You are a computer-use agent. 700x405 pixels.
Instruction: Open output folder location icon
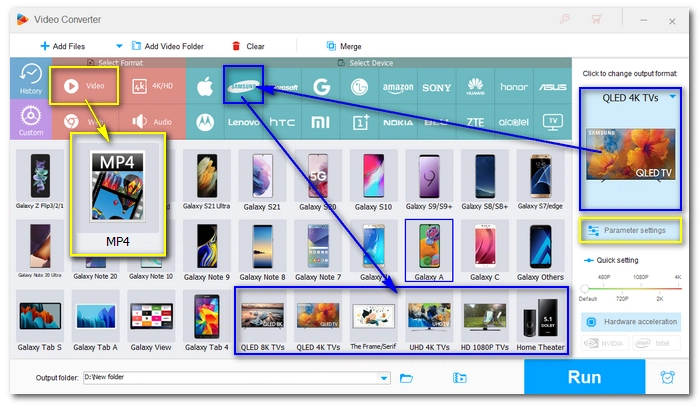point(459,378)
